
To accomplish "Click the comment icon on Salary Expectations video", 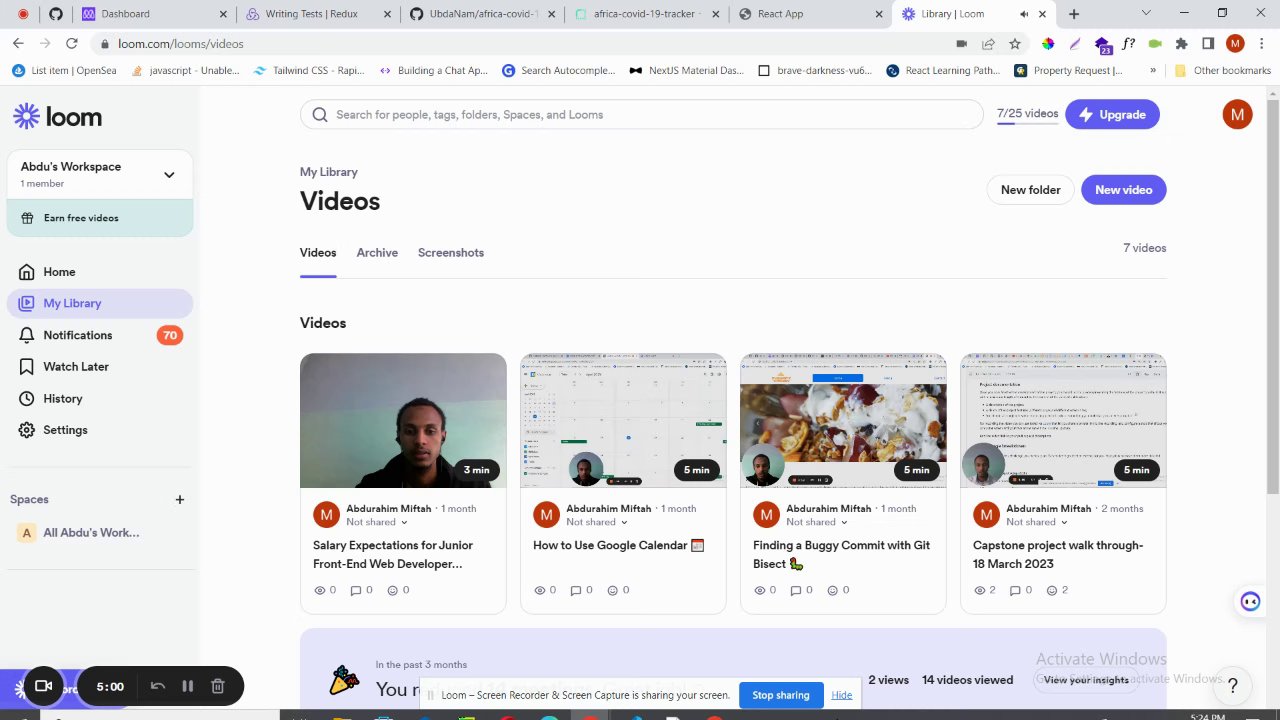I will coord(355,590).
